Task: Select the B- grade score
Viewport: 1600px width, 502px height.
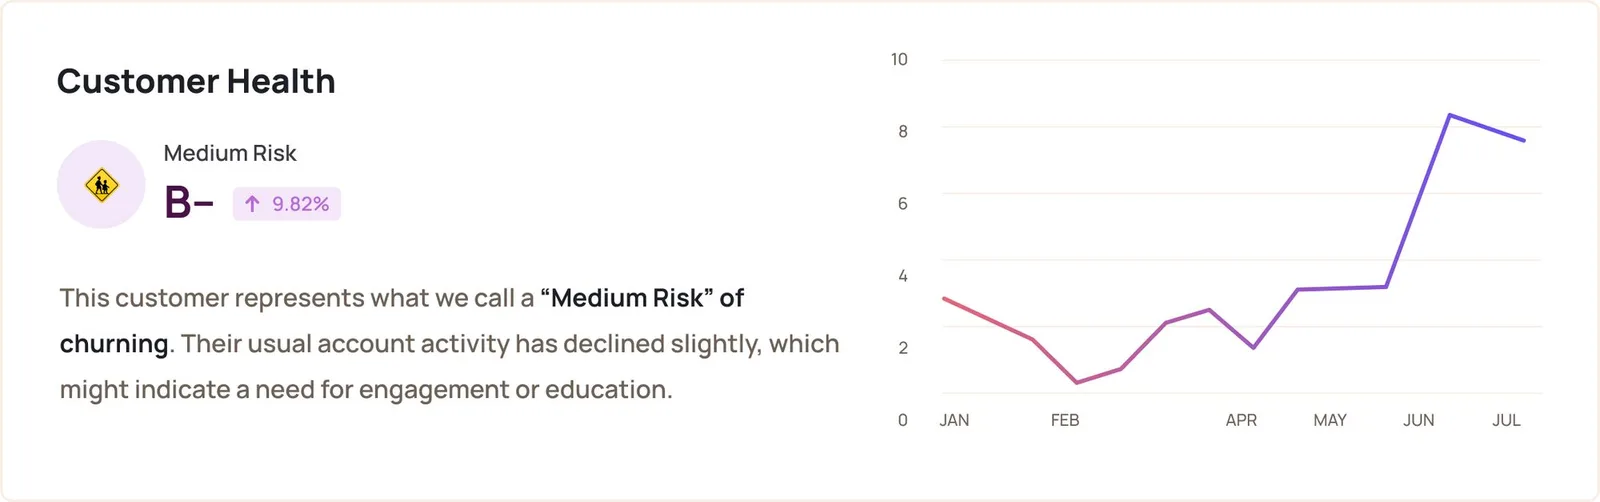Action: 189,203
